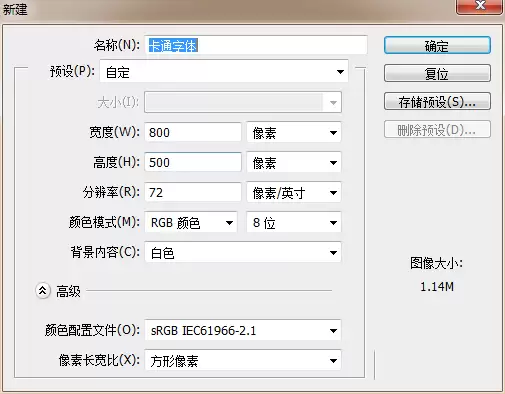505x394 pixels.
Task: Open the 颜色配置文件 dropdown sRGB IEC61966-2.1
Action: (243, 330)
